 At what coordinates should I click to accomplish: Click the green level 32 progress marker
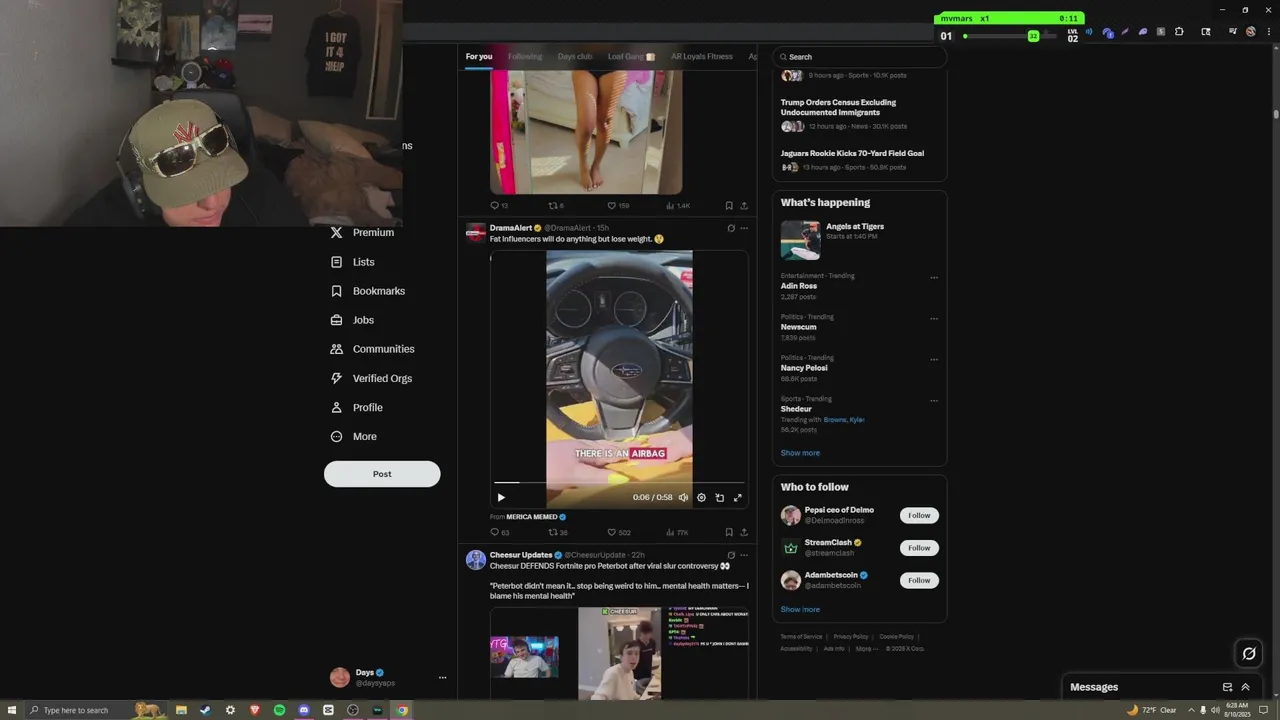coord(1033,36)
